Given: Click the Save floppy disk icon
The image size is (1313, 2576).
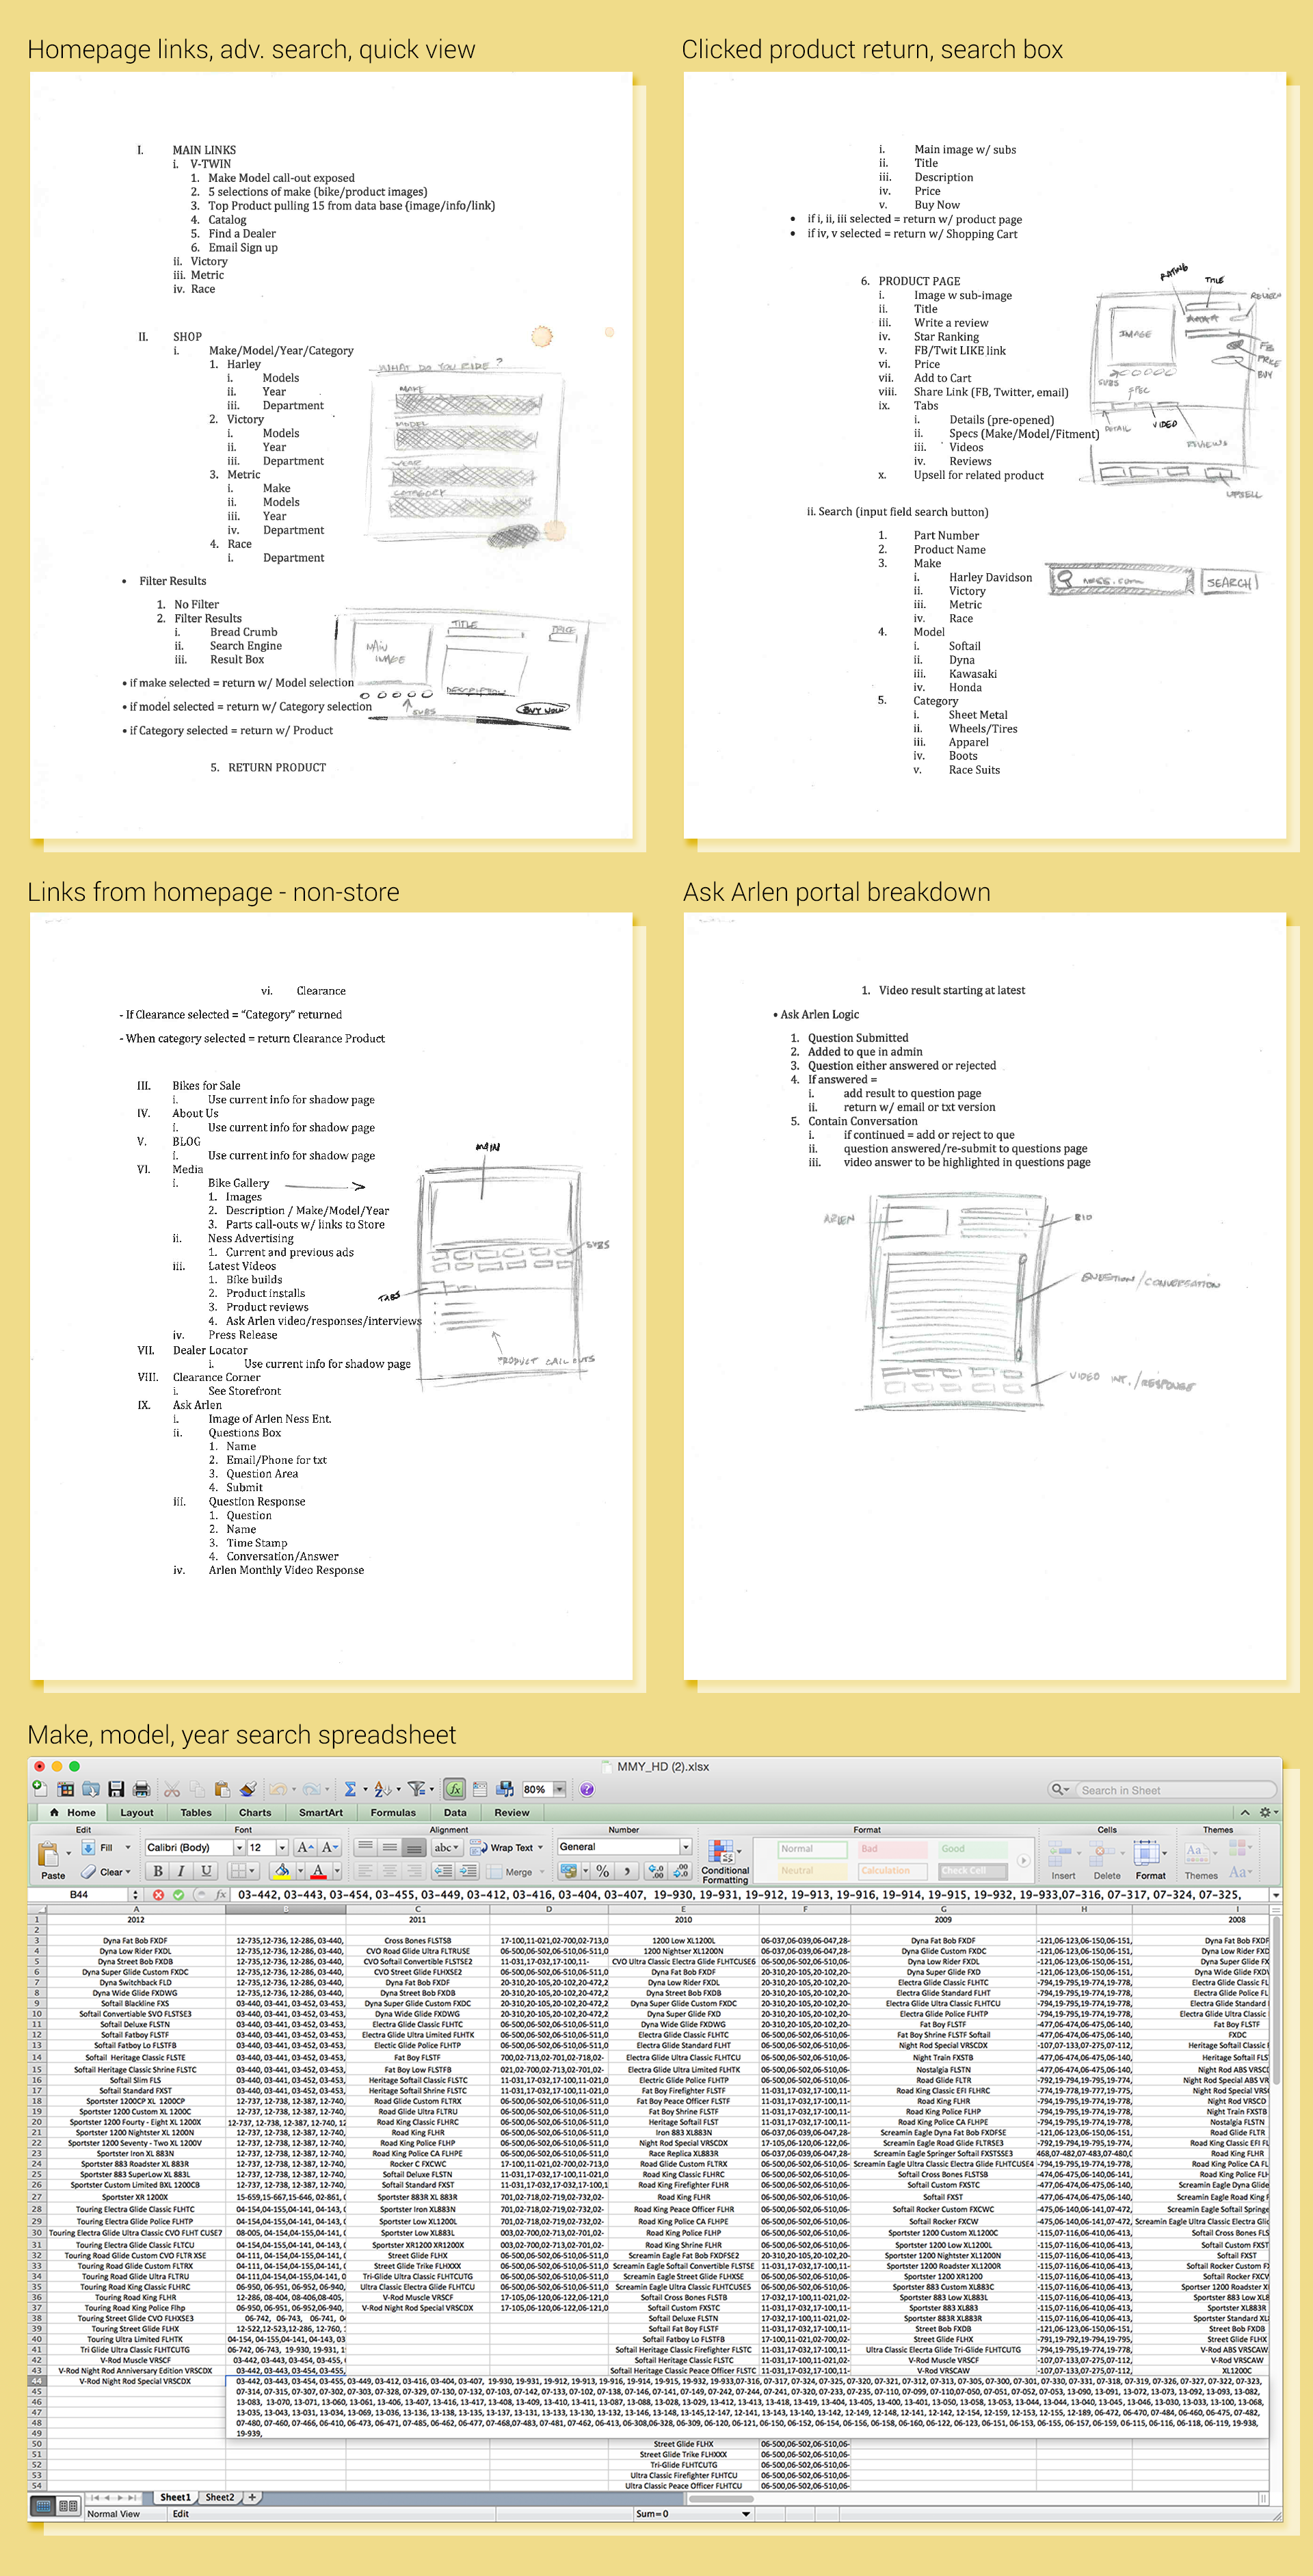Looking at the screenshot, I should coord(116,1789).
